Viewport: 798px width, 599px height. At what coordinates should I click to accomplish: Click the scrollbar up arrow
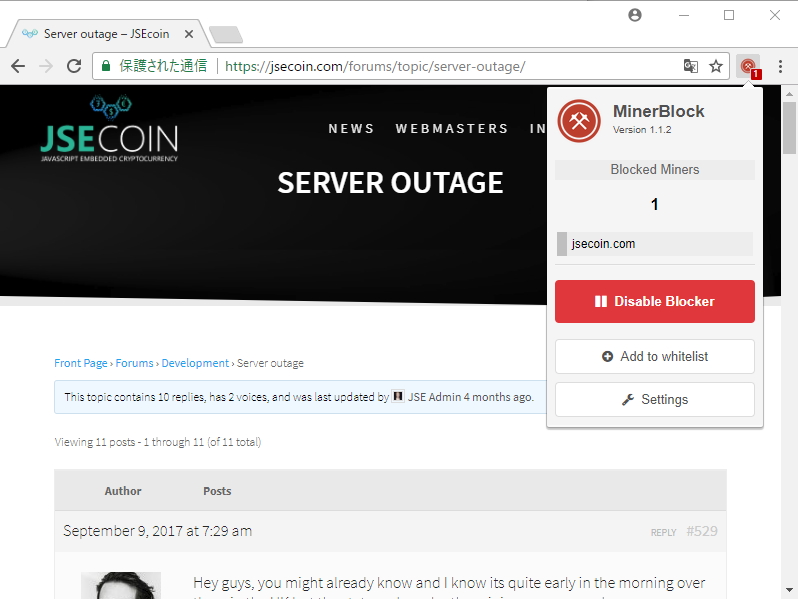click(789, 94)
